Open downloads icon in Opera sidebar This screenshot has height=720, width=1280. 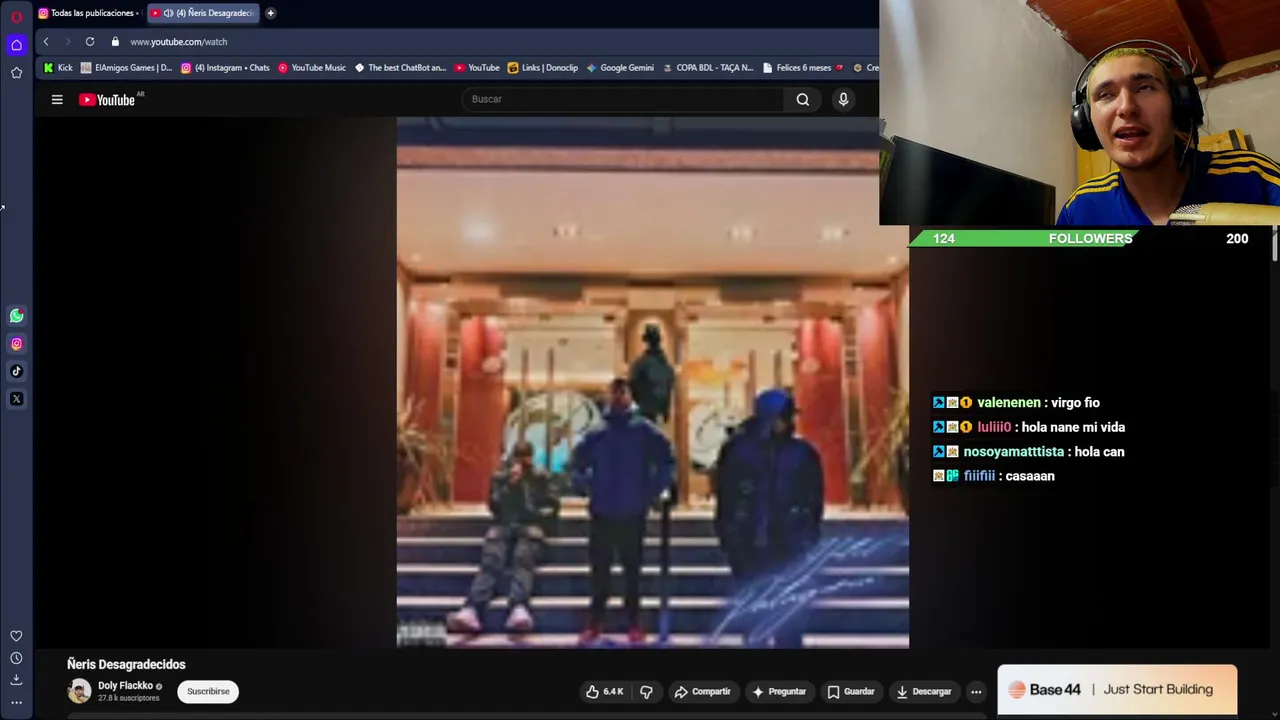(x=16, y=680)
